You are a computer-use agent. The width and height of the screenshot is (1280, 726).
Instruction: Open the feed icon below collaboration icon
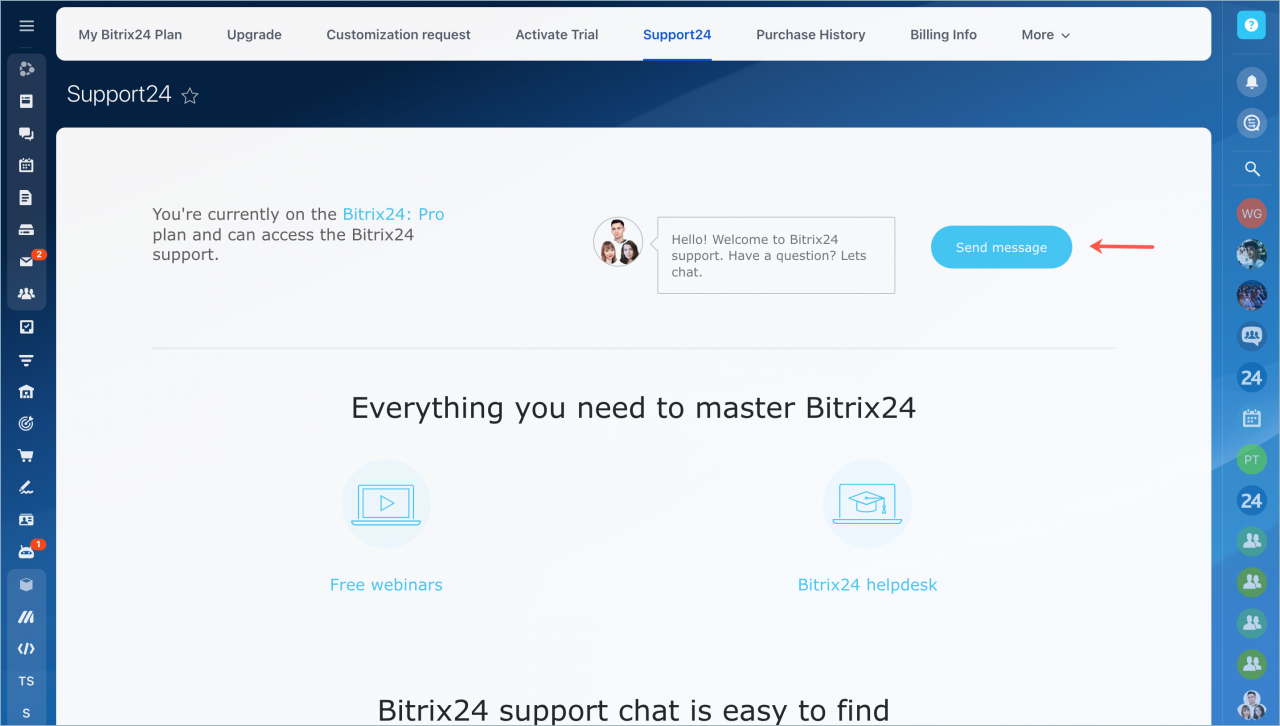coord(27,101)
